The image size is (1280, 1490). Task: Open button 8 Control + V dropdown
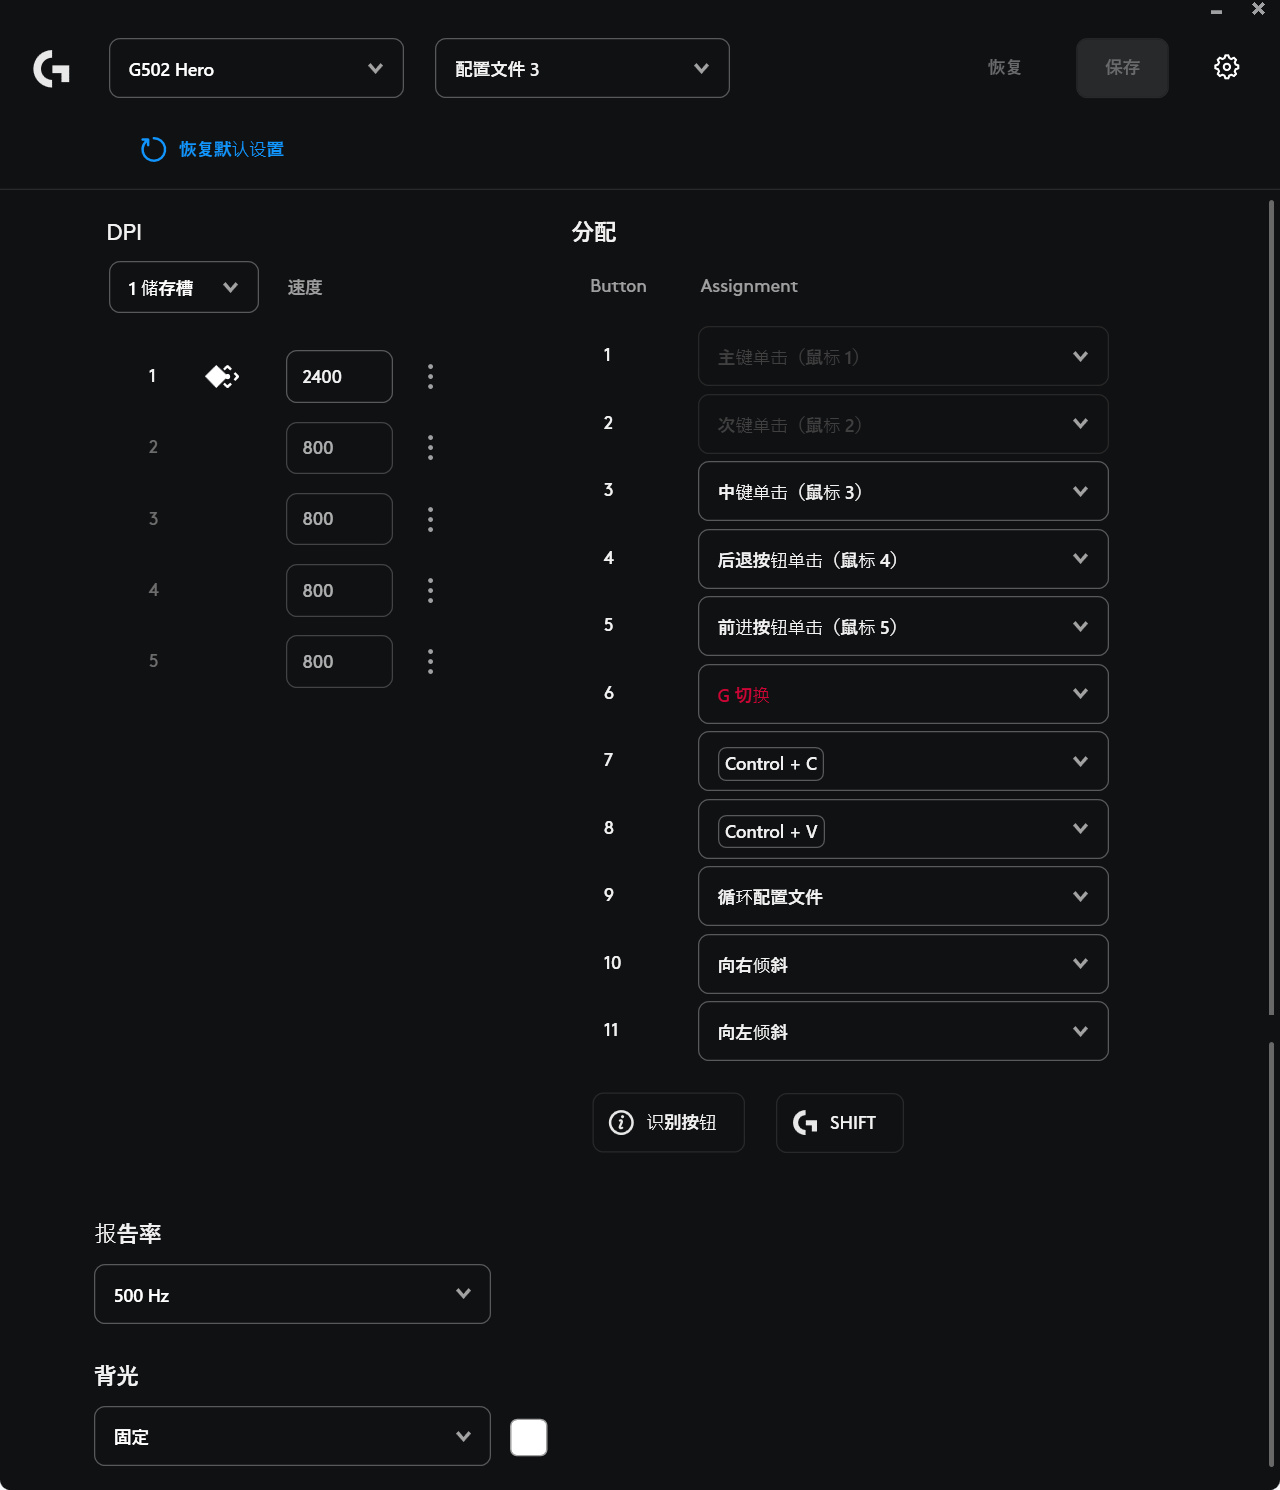(x=903, y=829)
